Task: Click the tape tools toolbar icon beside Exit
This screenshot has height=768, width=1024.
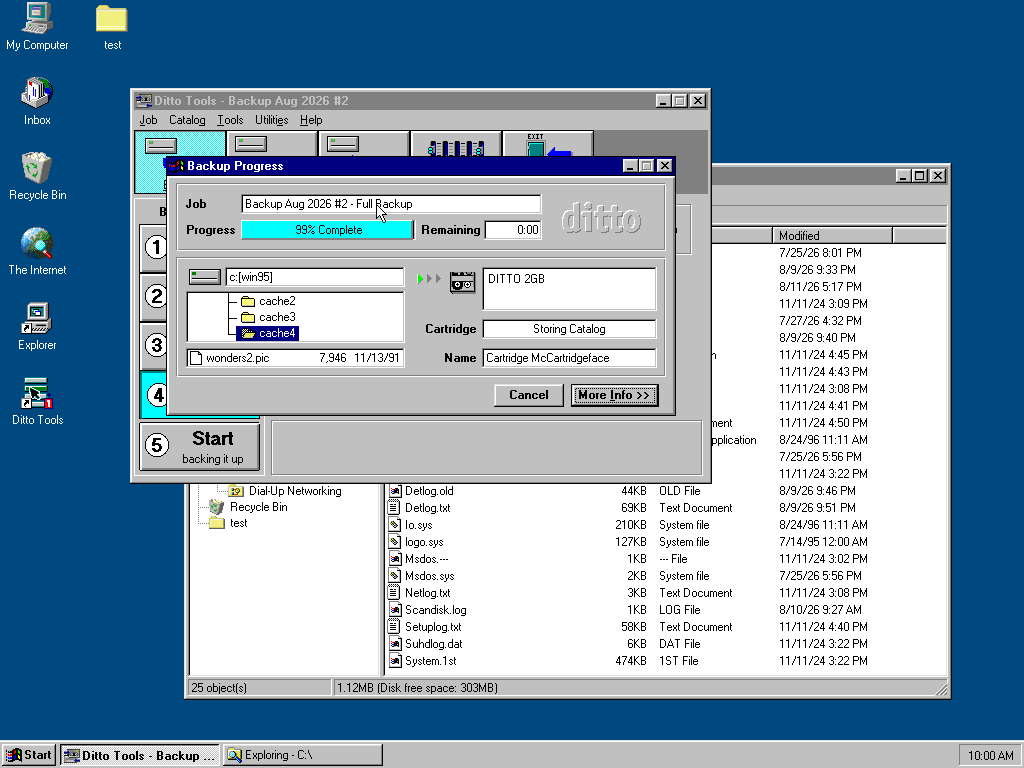Action: point(456,144)
